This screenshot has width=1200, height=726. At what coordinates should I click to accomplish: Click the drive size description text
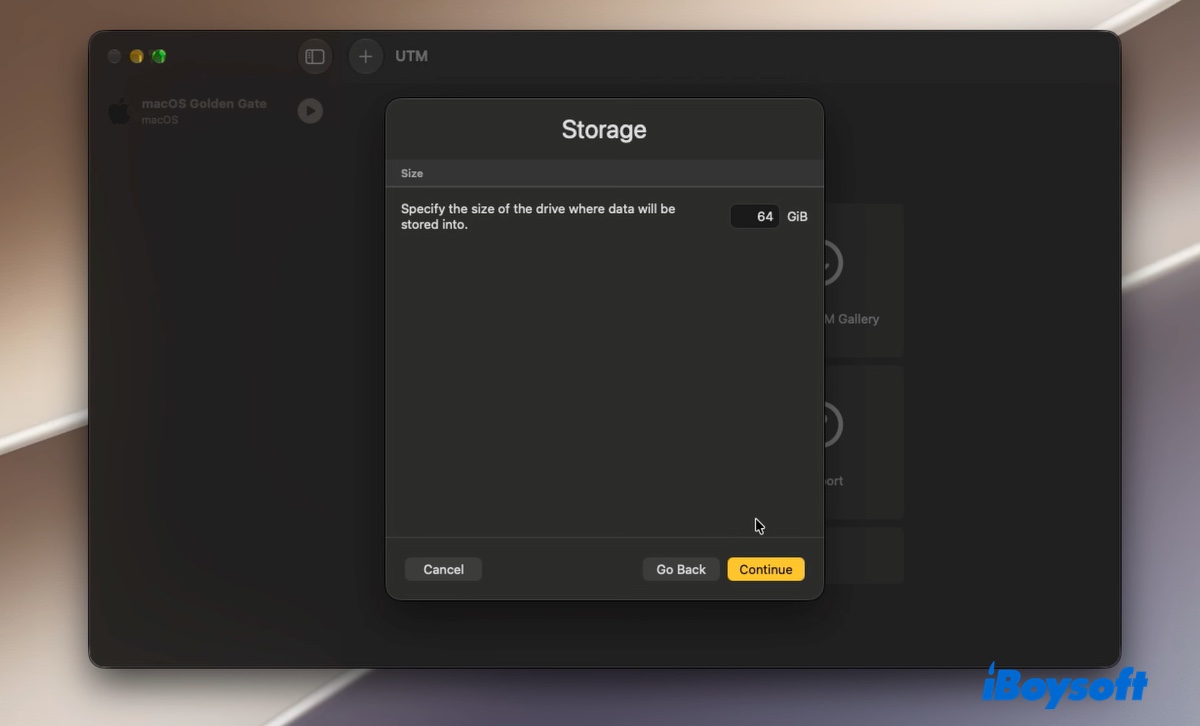pyautogui.click(x=538, y=217)
